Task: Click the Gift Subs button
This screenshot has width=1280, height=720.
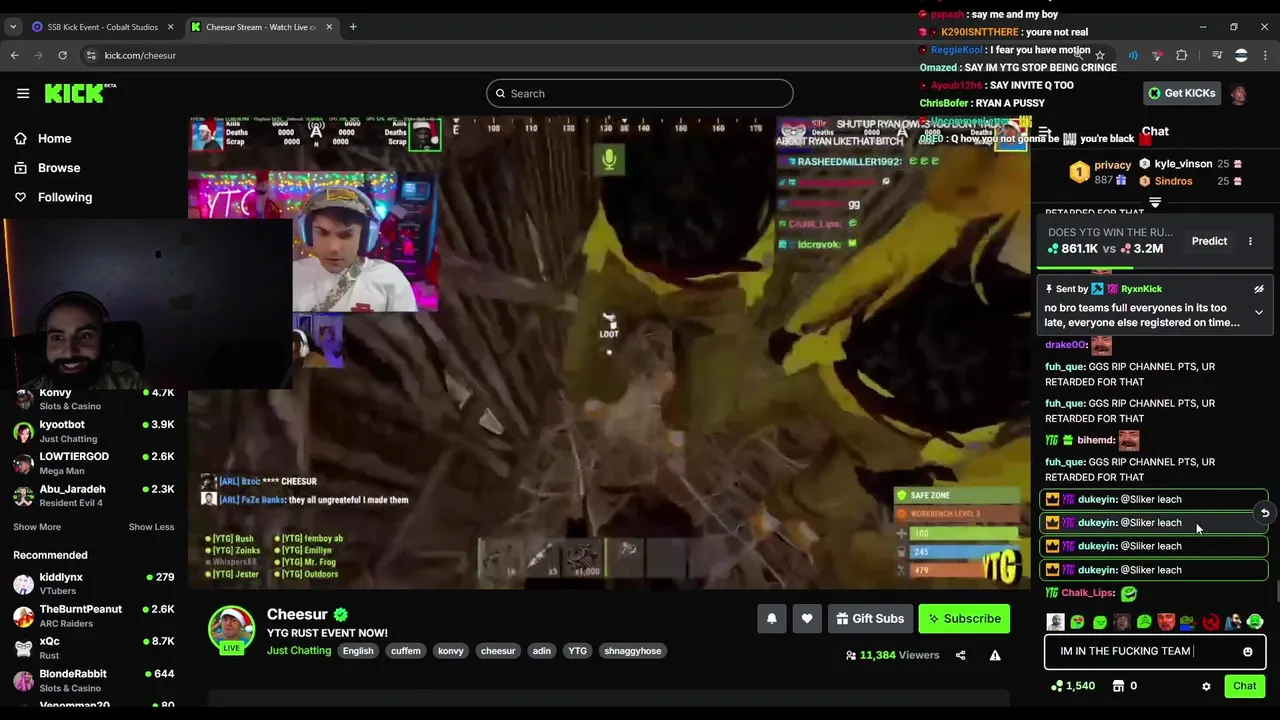Action: click(x=870, y=619)
